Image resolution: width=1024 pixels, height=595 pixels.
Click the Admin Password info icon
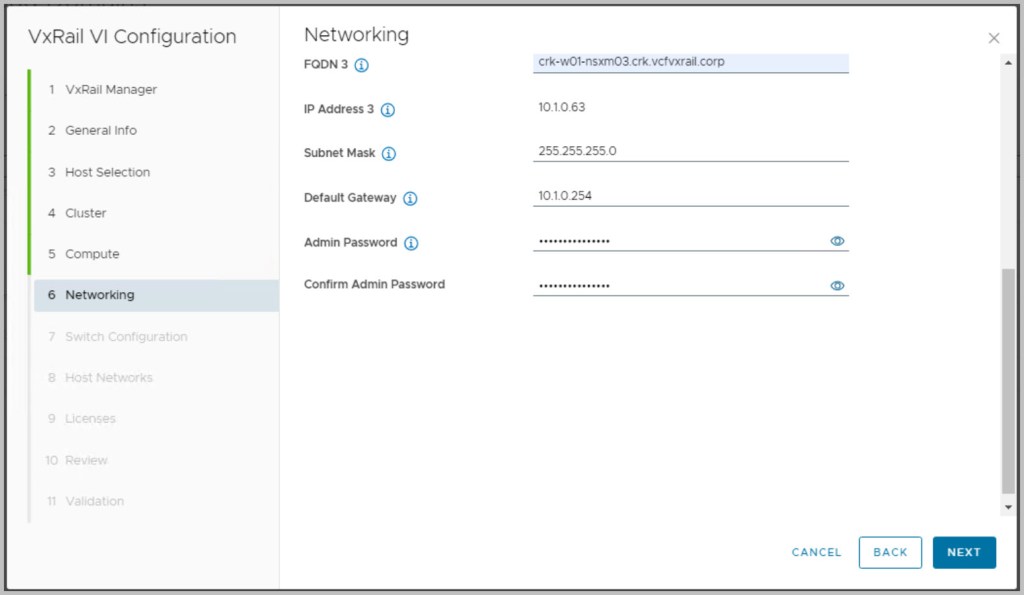tap(411, 243)
